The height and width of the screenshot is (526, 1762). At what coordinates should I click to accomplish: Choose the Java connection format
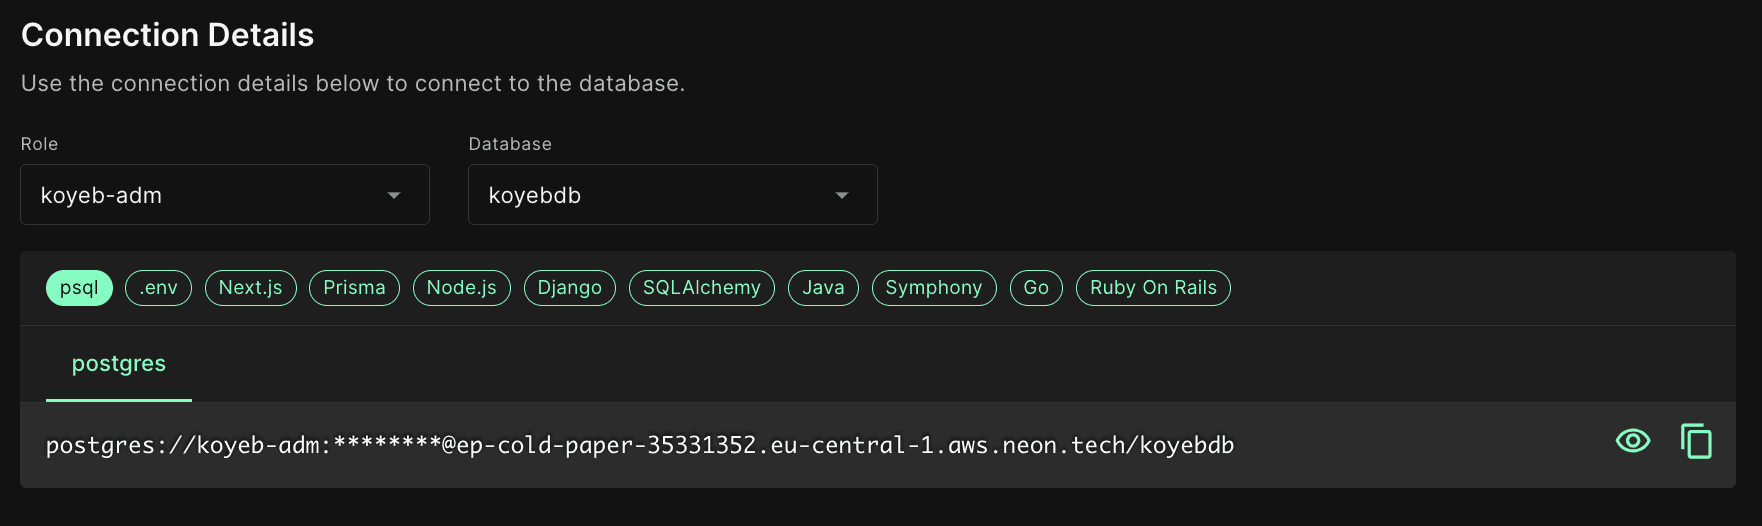823,288
